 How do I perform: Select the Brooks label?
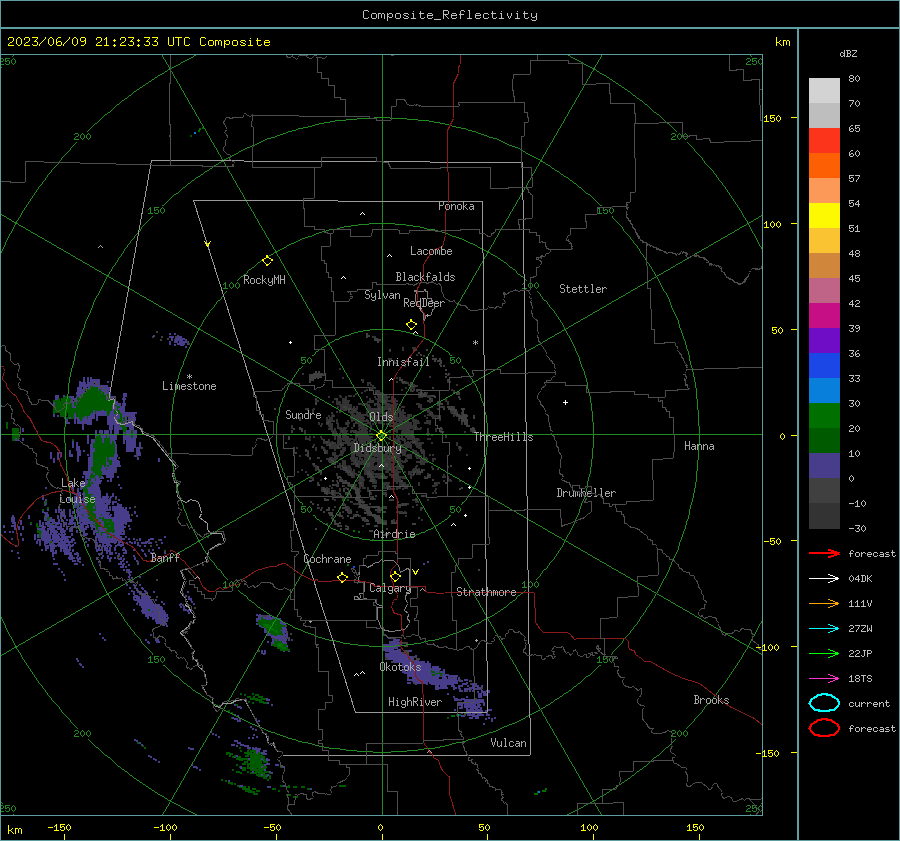click(711, 700)
